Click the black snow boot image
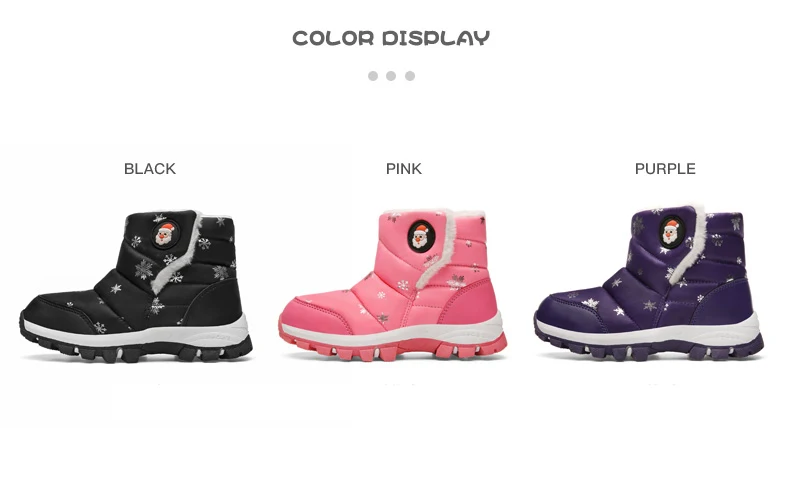 tap(136, 286)
